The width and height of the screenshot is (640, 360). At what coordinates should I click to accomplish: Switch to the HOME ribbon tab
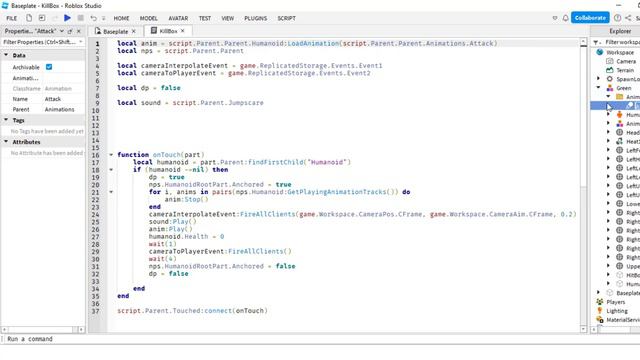point(121,18)
